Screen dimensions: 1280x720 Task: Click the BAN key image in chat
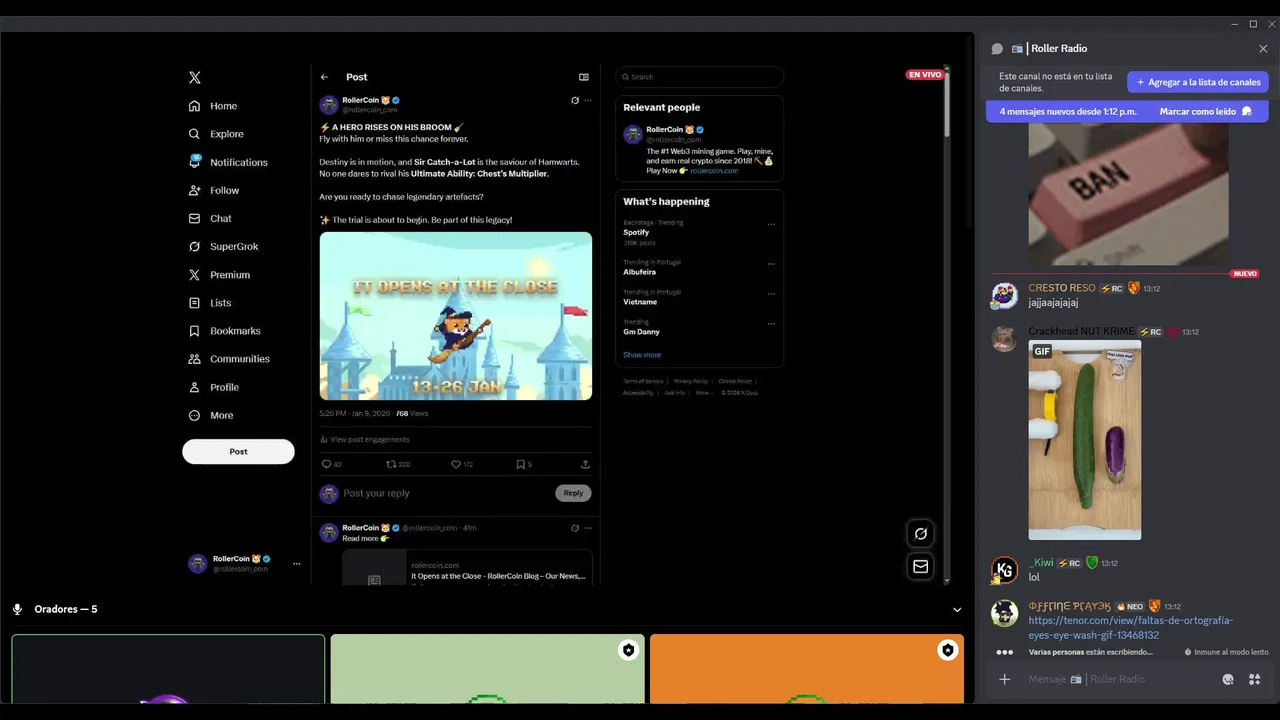pyautogui.click(x=1128, y=194)
